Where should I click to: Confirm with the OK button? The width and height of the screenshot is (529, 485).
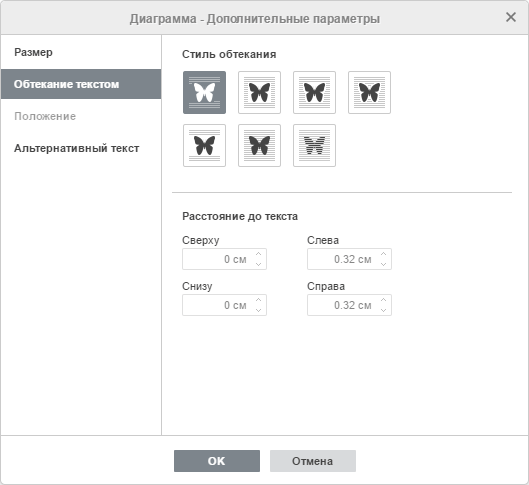point(217,461)
